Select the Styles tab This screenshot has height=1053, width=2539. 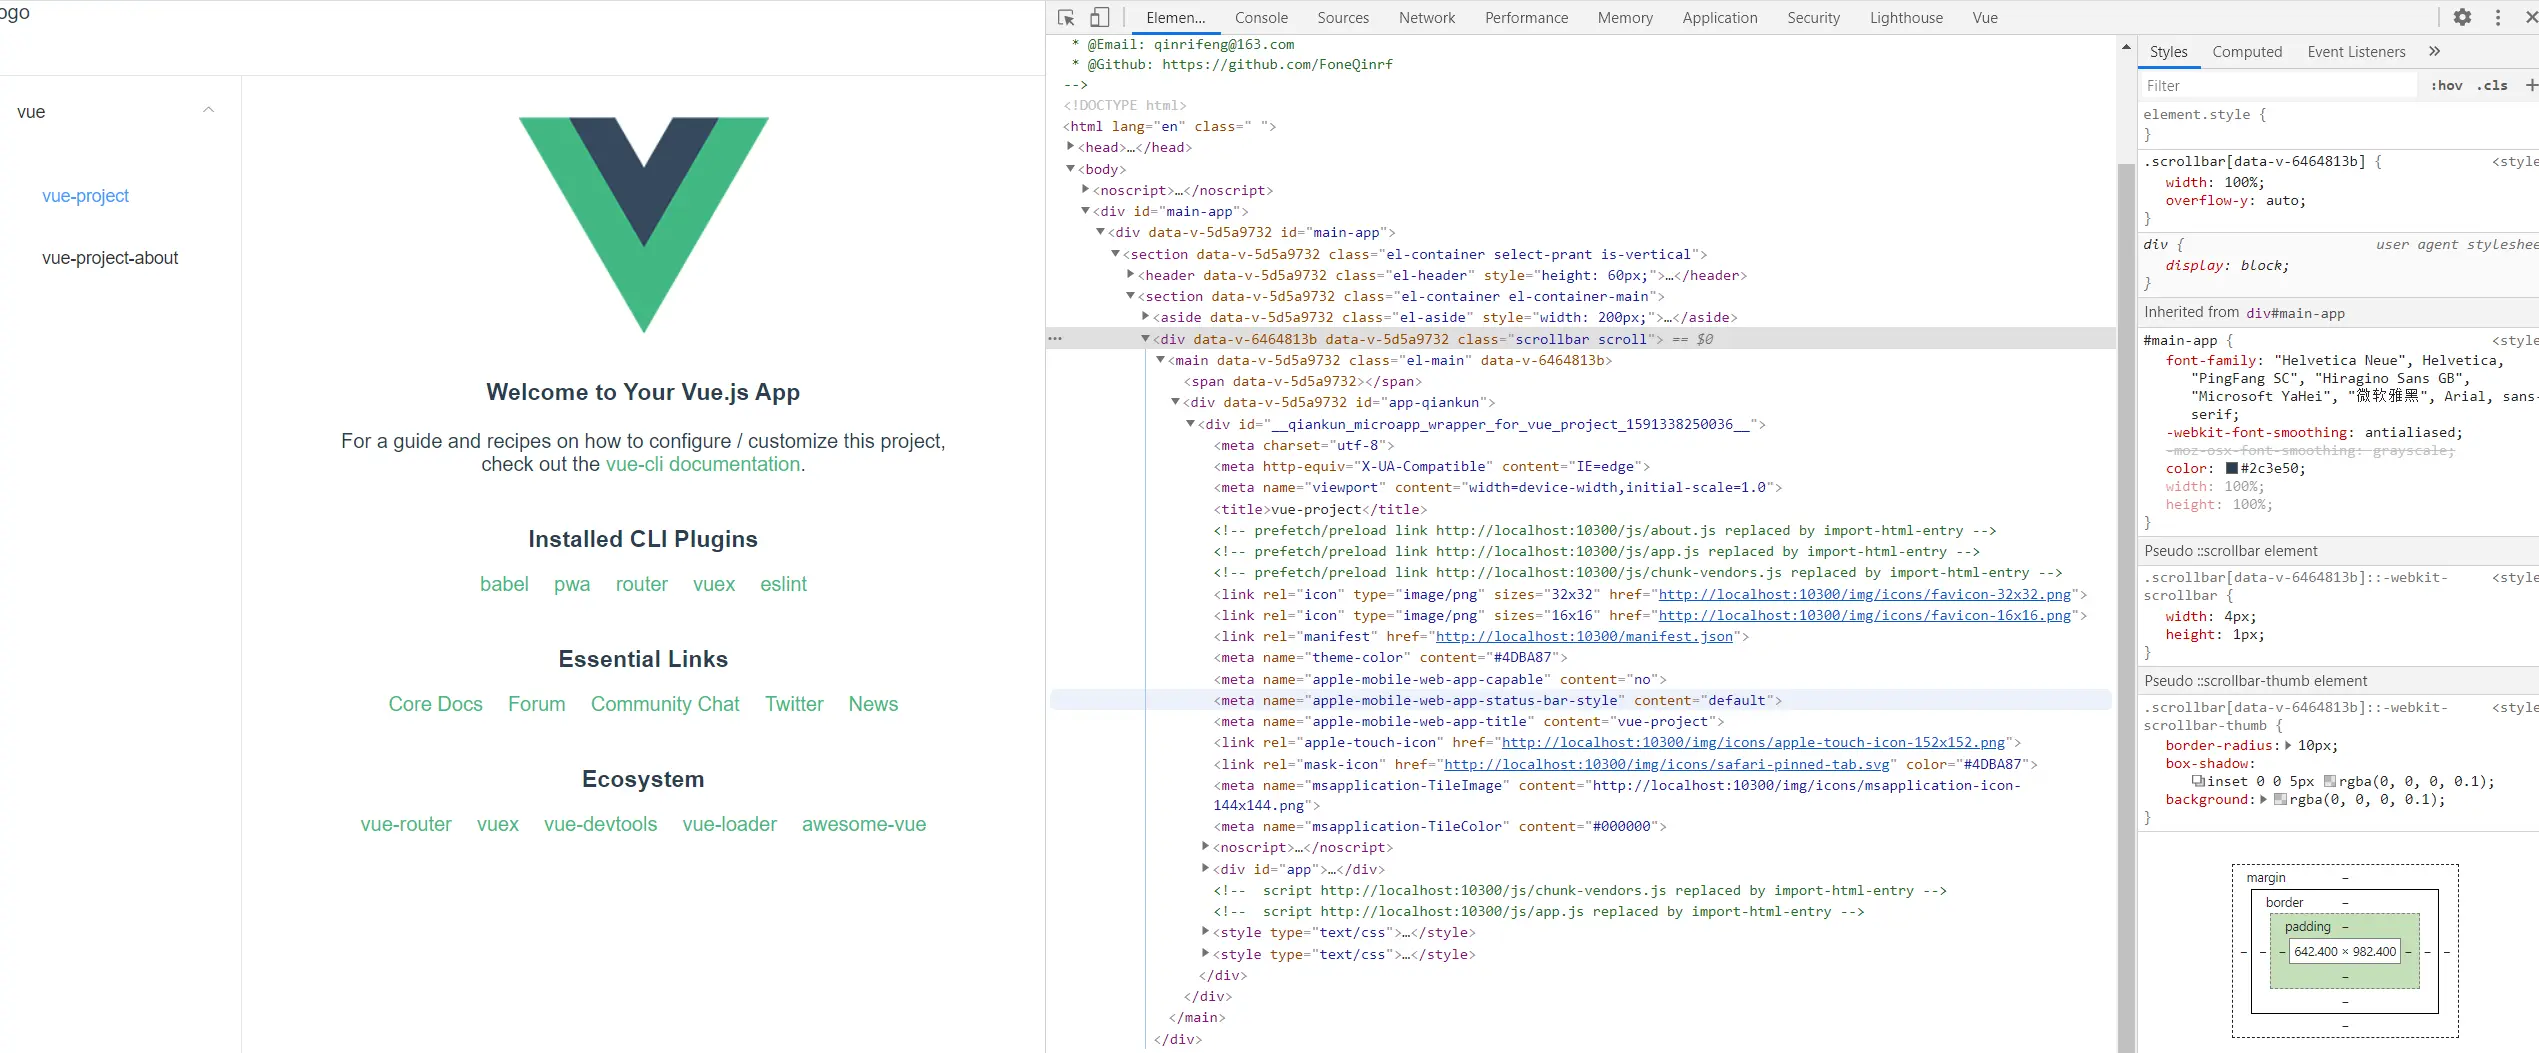[x=2168, y=52]
